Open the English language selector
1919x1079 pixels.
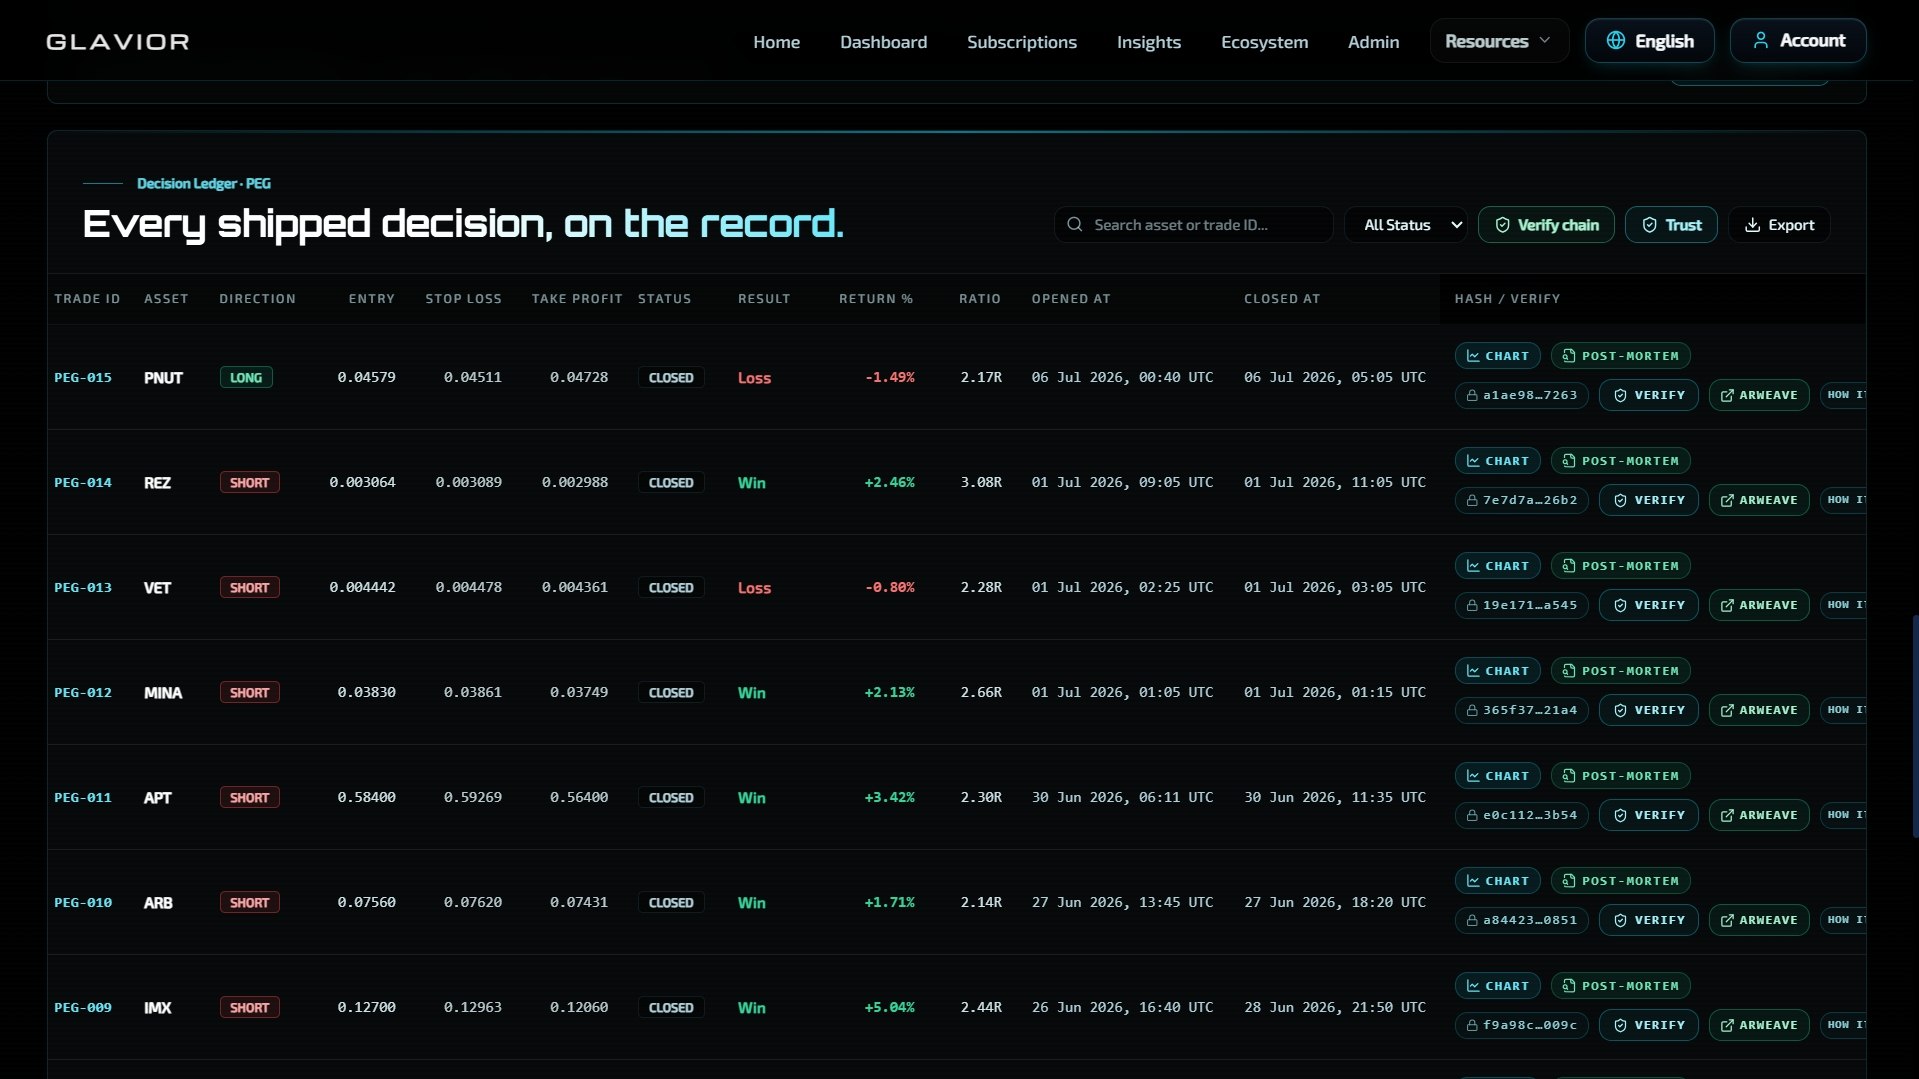click(1649, 41)
